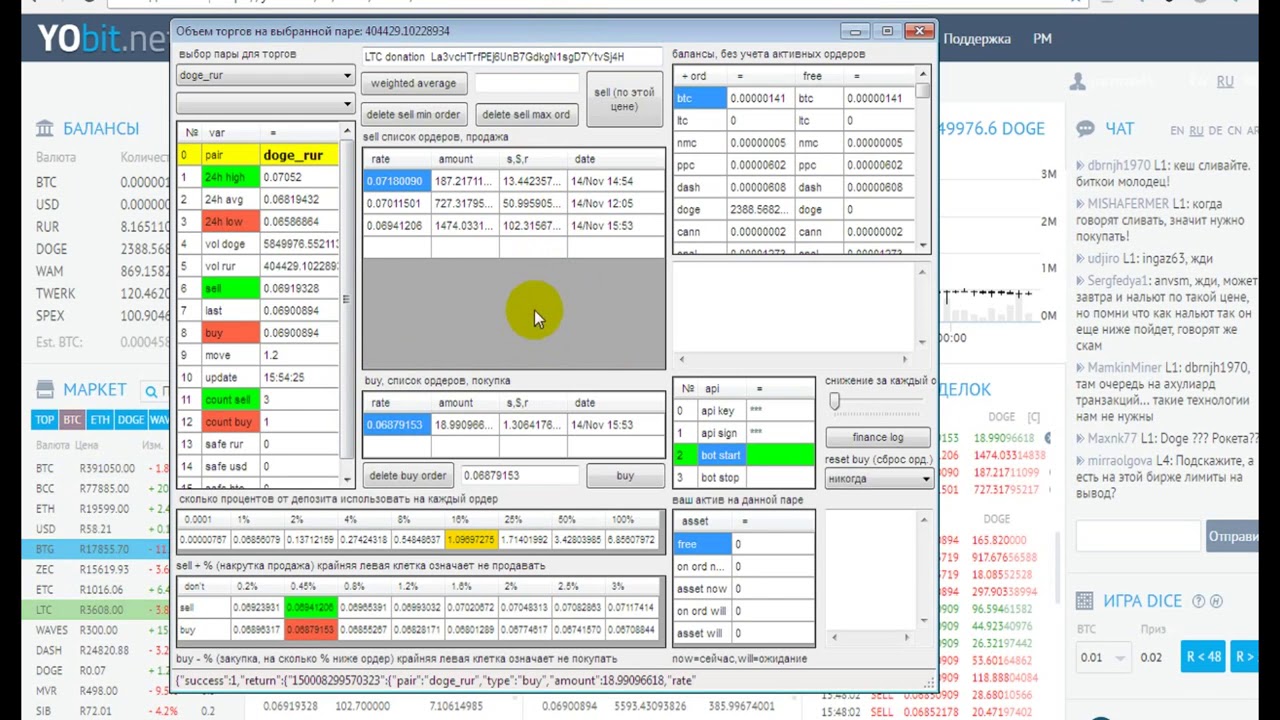Screen dimensions: 1280x720
Task: Click the chat message input box
Action: click(x=1138, y=536)
